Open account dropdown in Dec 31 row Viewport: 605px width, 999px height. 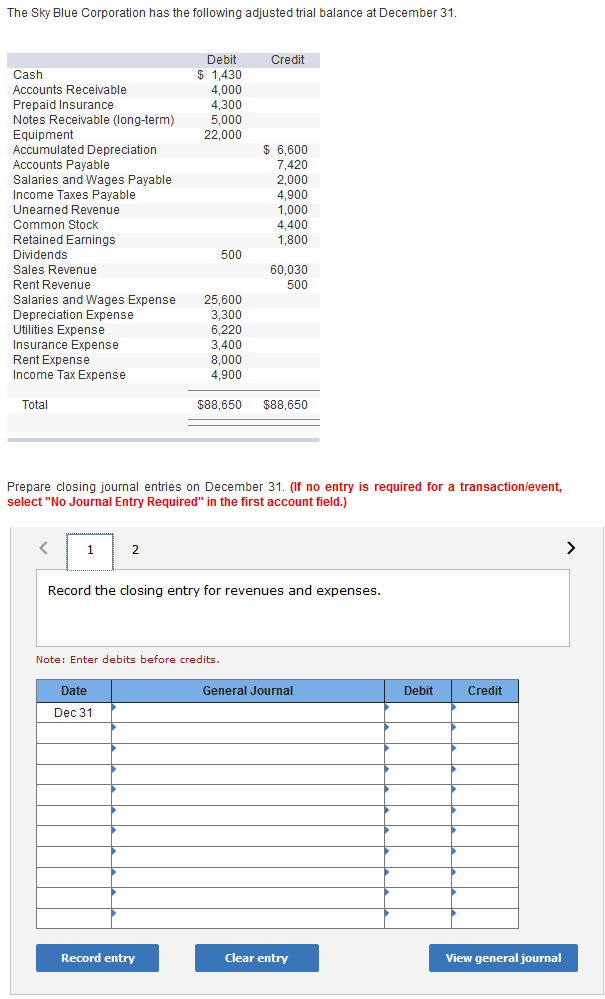point(248,712)
